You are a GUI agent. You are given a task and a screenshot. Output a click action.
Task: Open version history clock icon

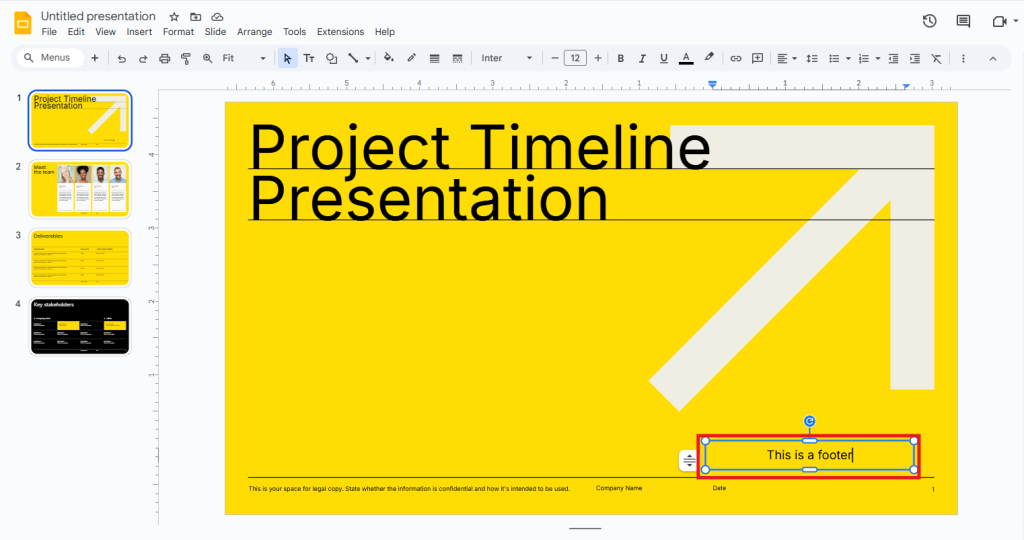(x=929, y=21)
